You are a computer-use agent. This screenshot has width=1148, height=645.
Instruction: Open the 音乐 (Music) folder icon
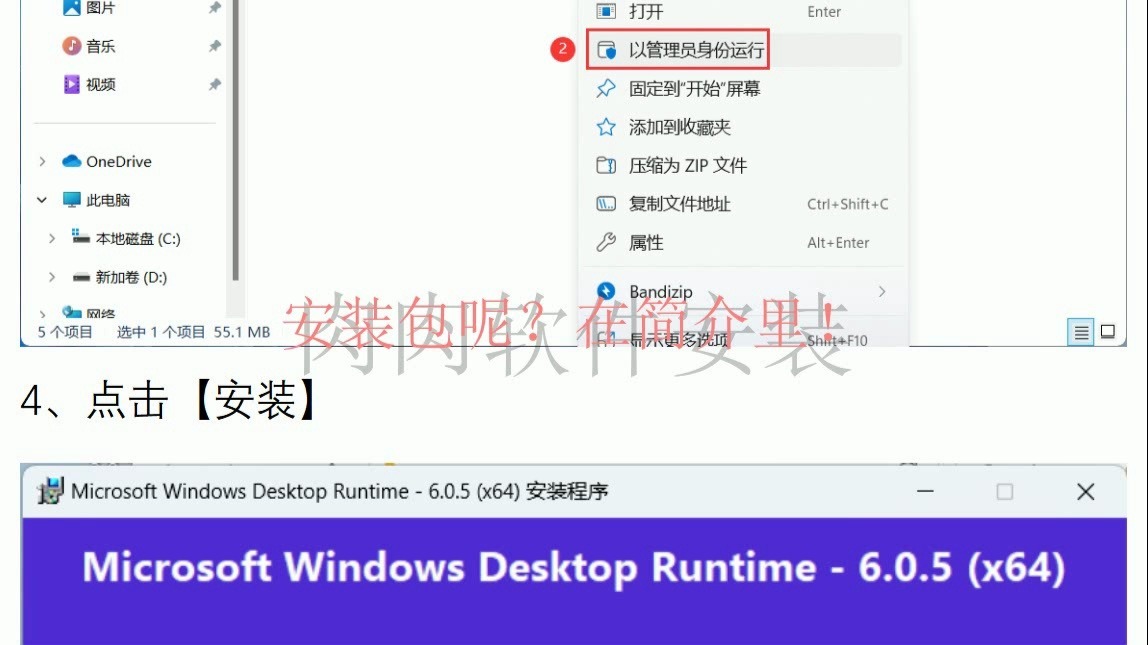(70, 45)
